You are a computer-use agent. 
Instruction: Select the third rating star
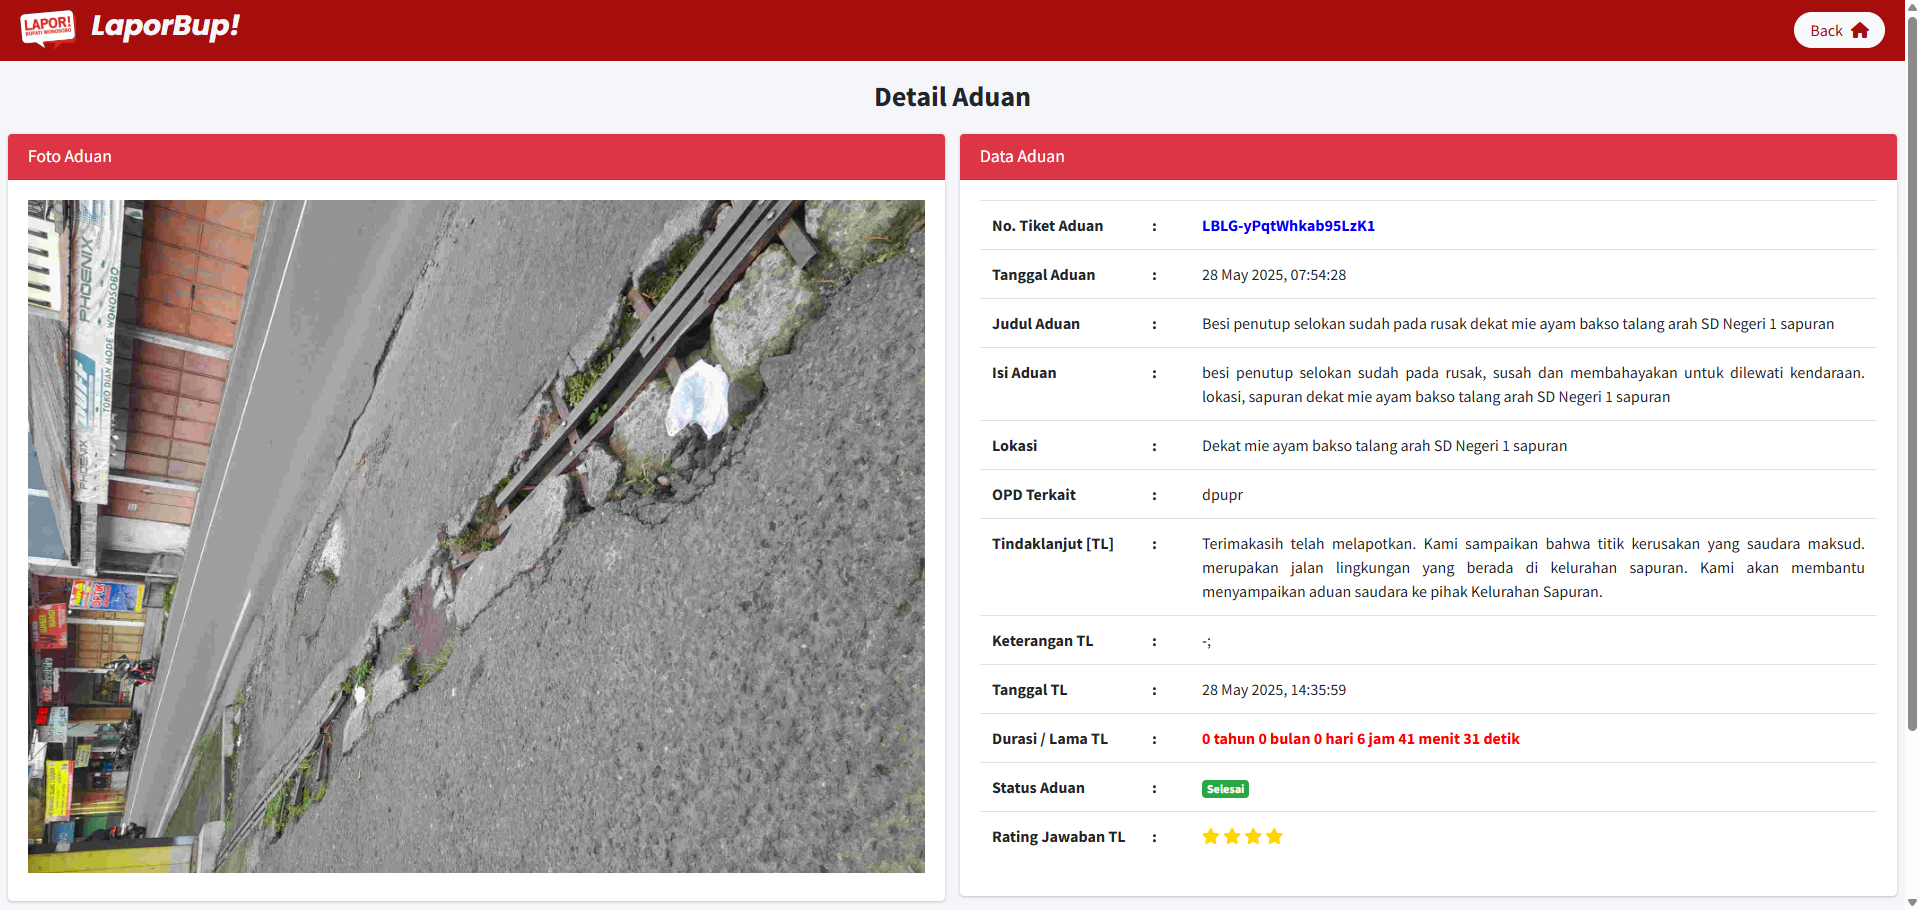[1253, 837]
